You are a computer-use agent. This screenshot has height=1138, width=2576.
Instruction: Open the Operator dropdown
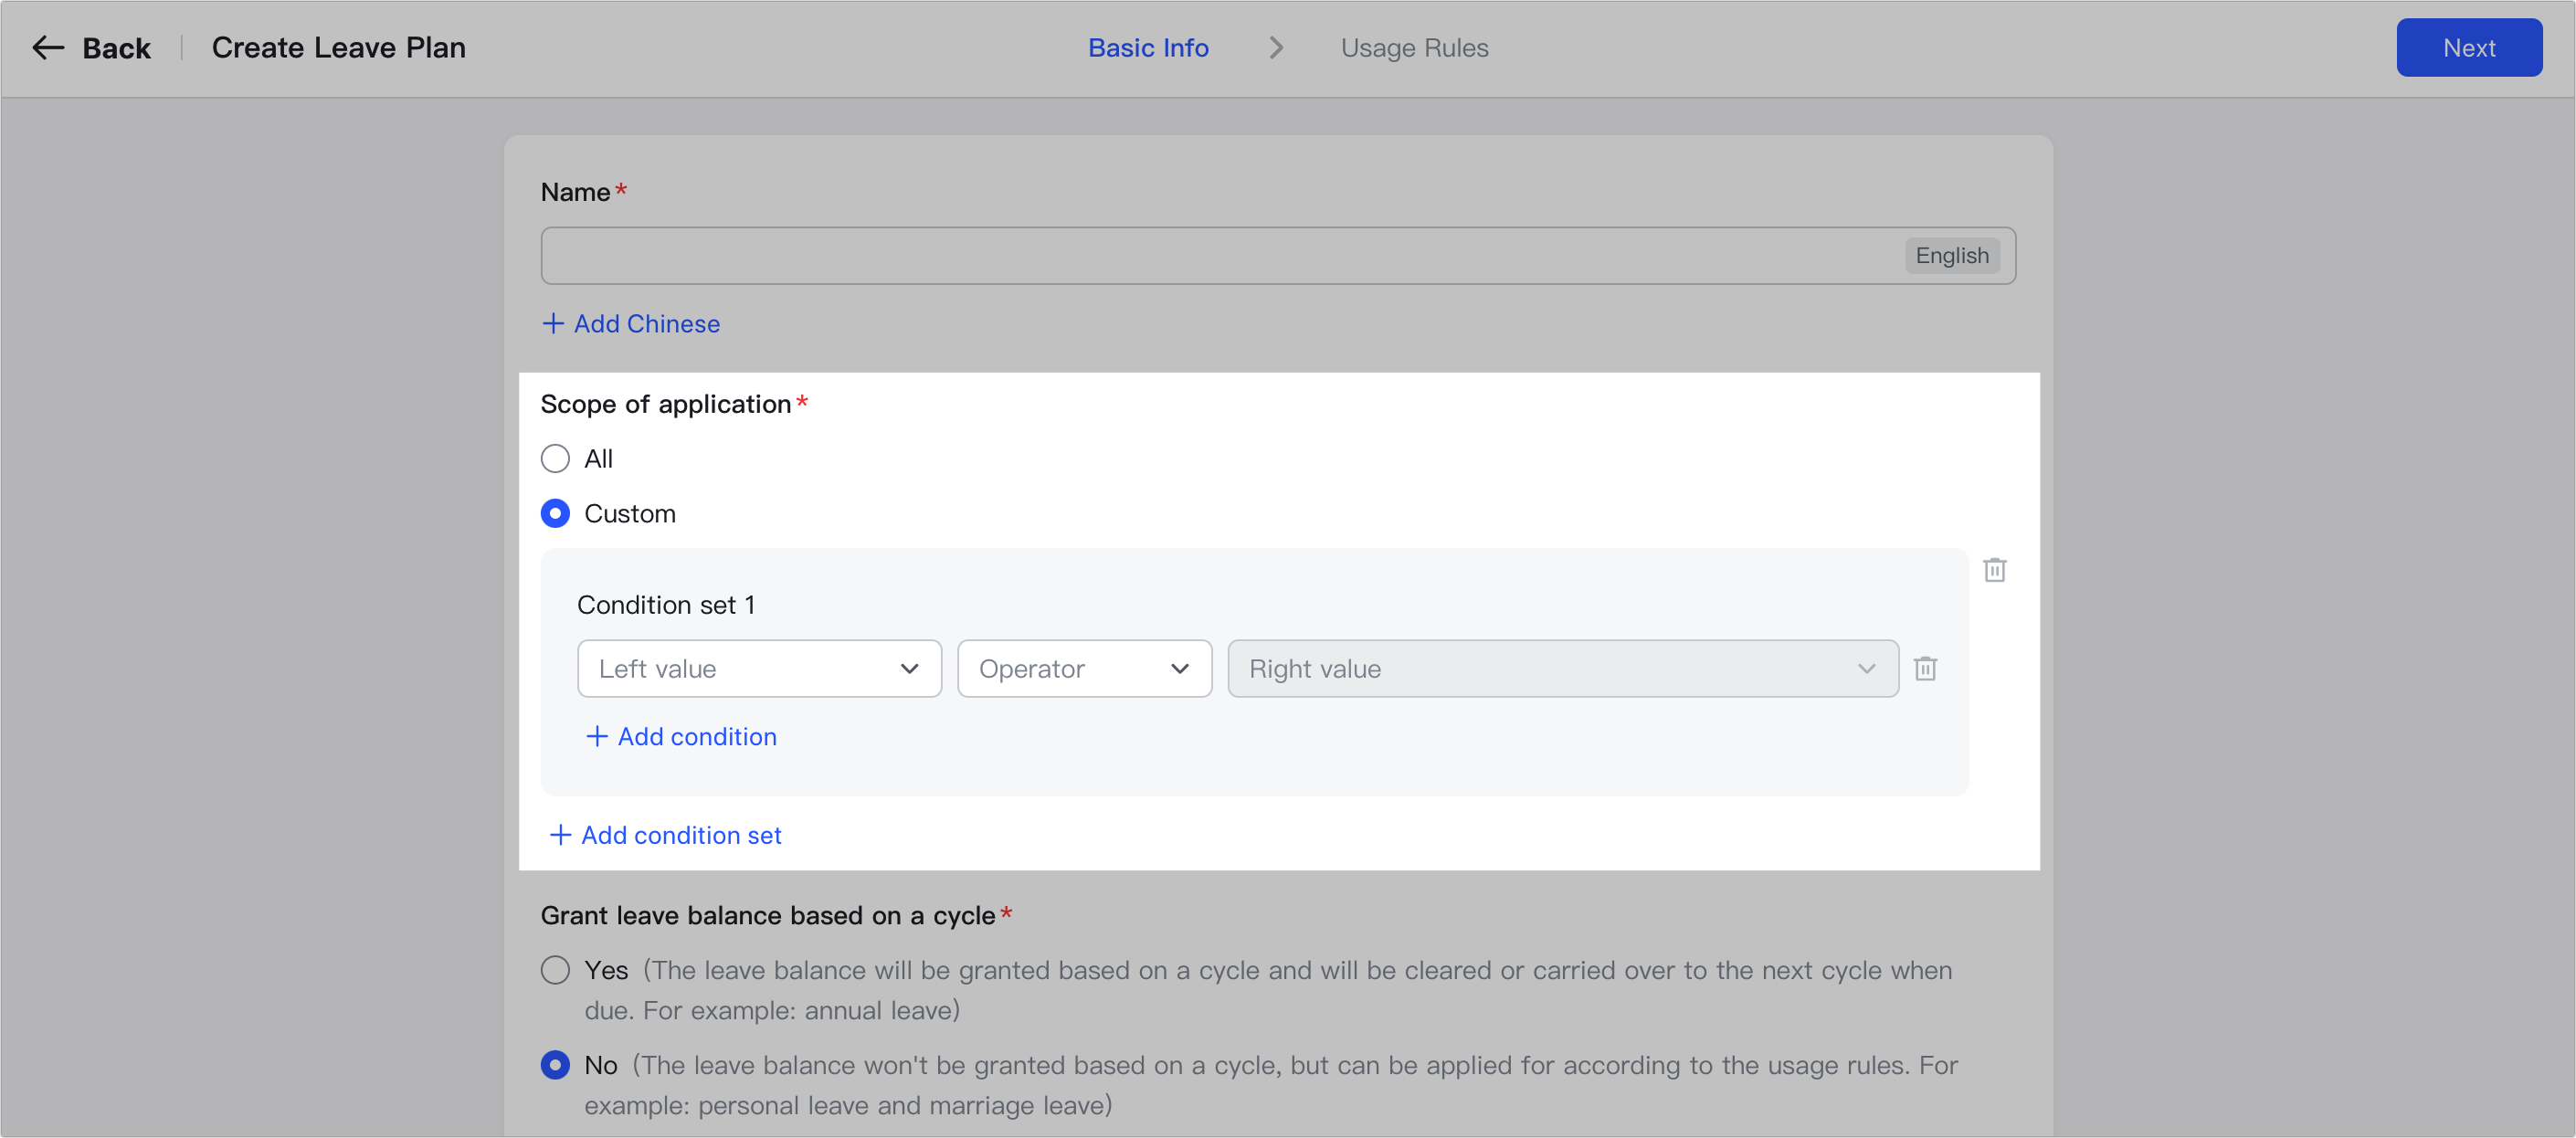point(1084,668)
